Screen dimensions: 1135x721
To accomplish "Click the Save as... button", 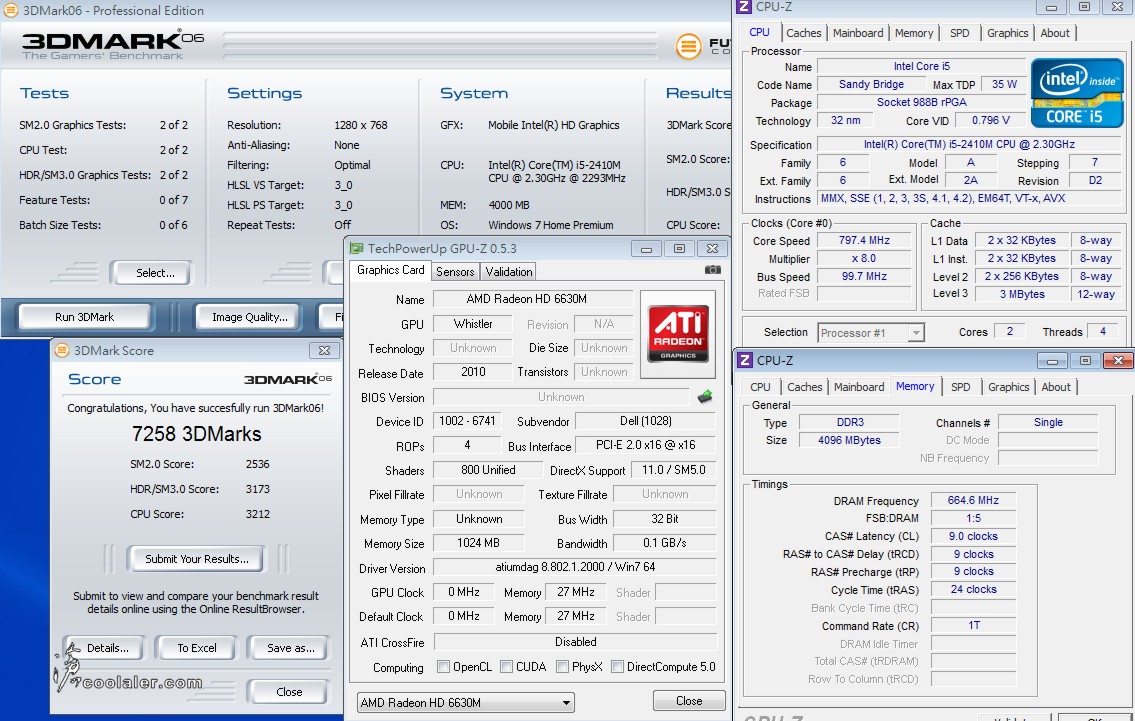I will pos(290,648).
